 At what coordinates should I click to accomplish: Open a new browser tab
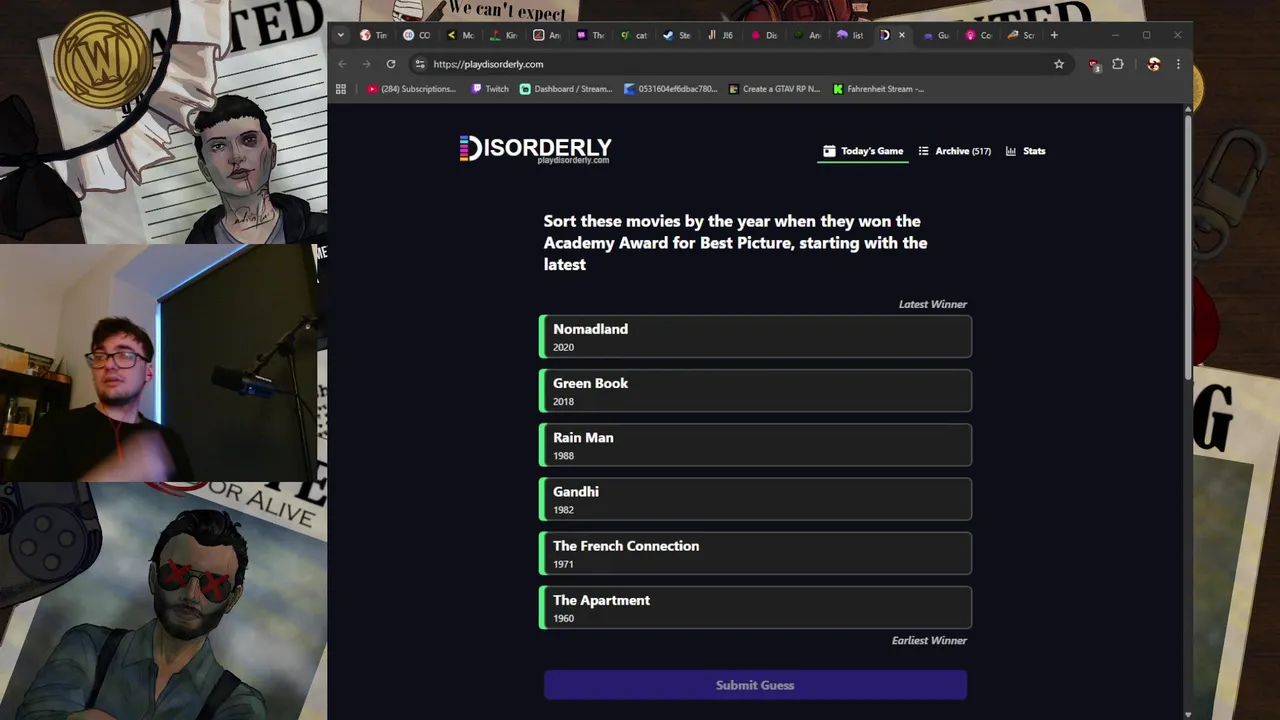point(1054,35)
